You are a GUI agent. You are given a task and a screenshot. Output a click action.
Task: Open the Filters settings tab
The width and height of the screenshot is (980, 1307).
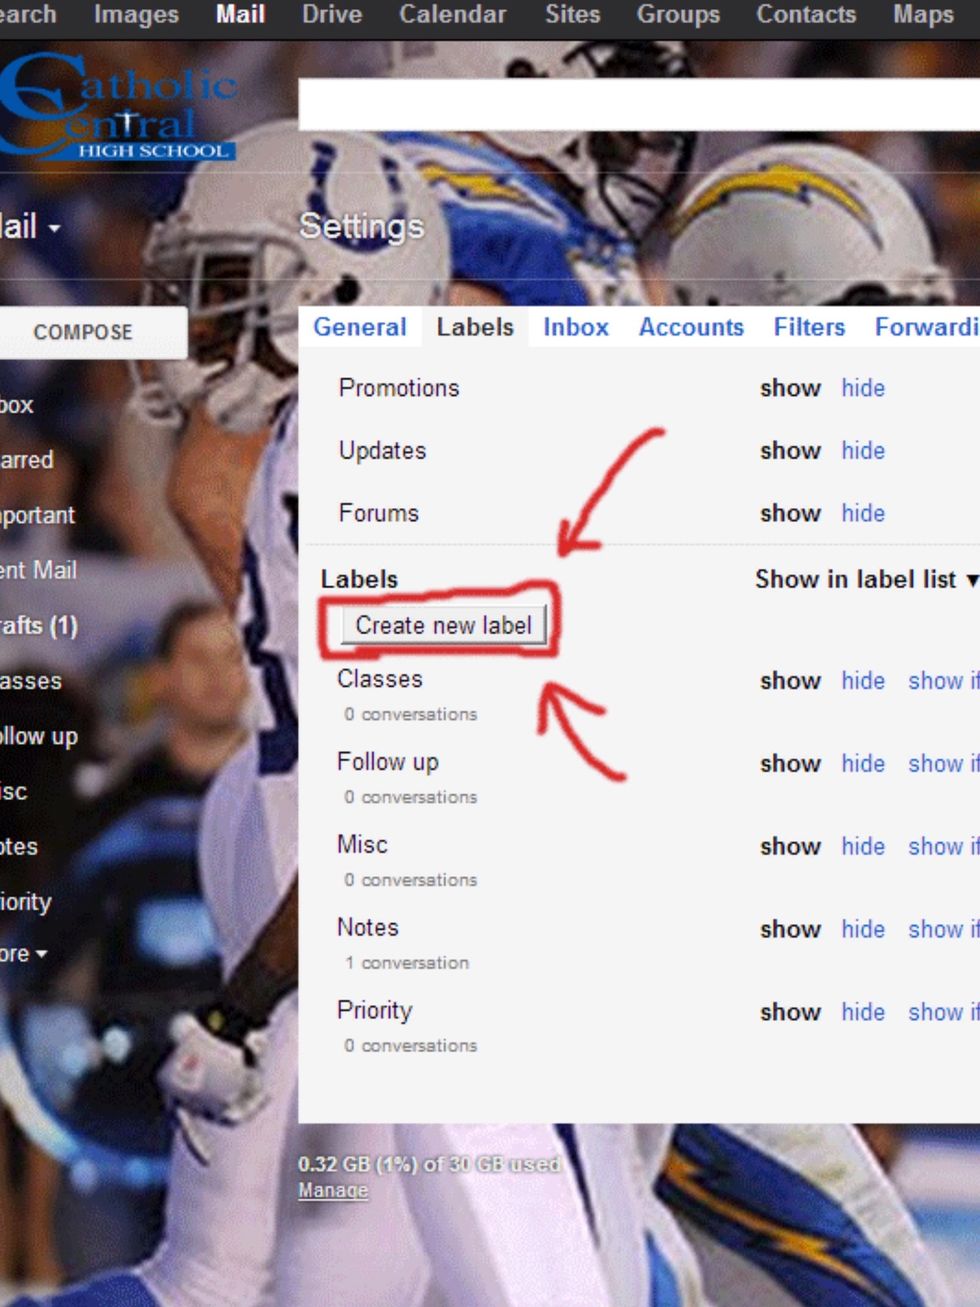808,327
